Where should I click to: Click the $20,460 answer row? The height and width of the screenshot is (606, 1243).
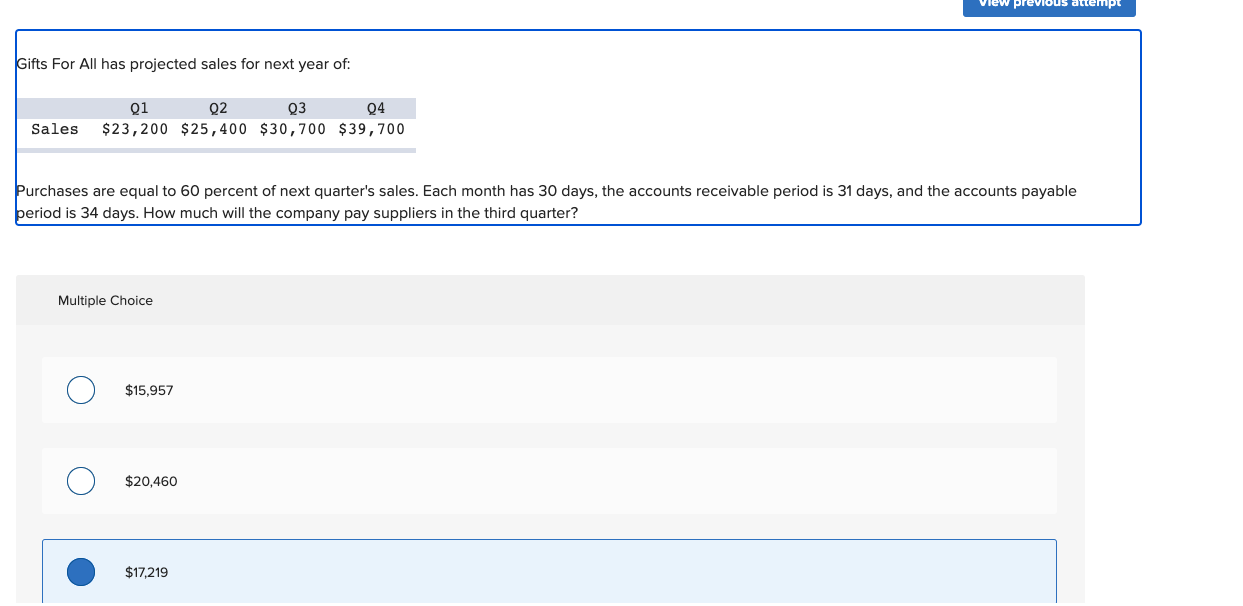point(550,481)
